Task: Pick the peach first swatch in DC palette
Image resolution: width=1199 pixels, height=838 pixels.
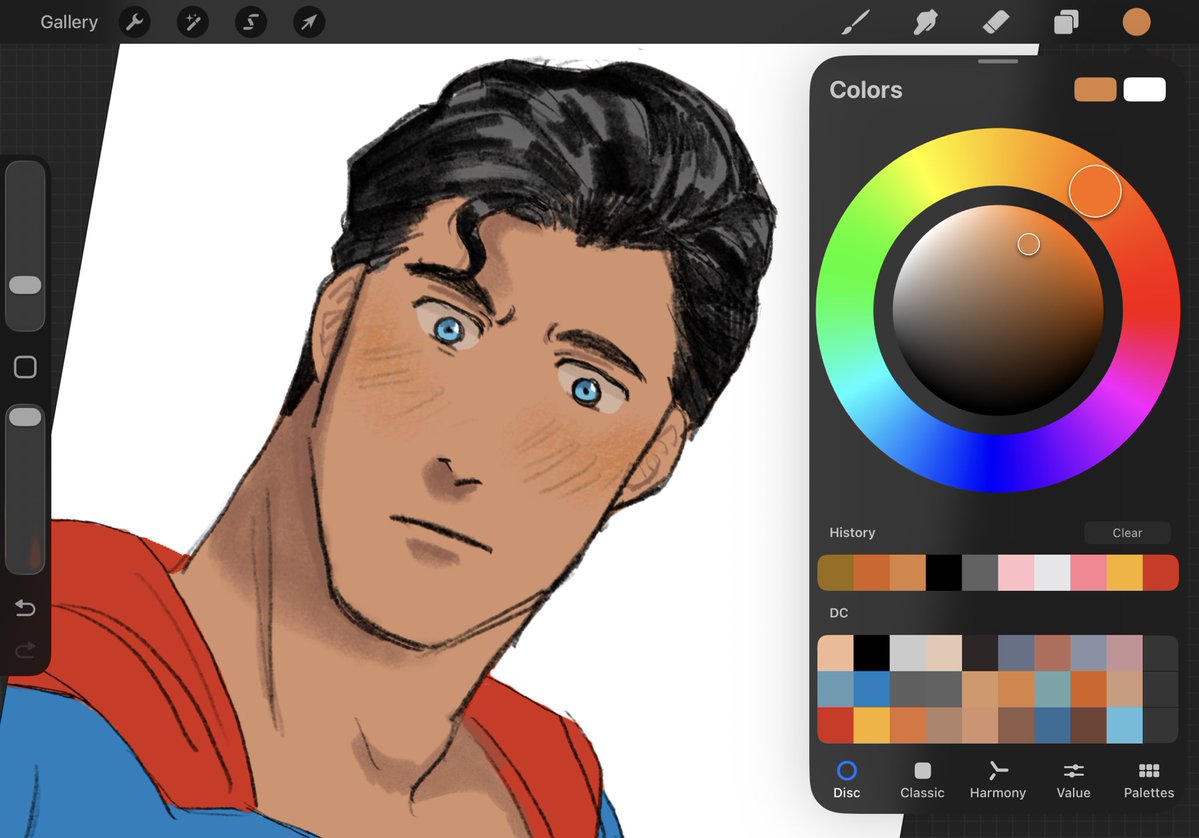Action: point(836,653)
